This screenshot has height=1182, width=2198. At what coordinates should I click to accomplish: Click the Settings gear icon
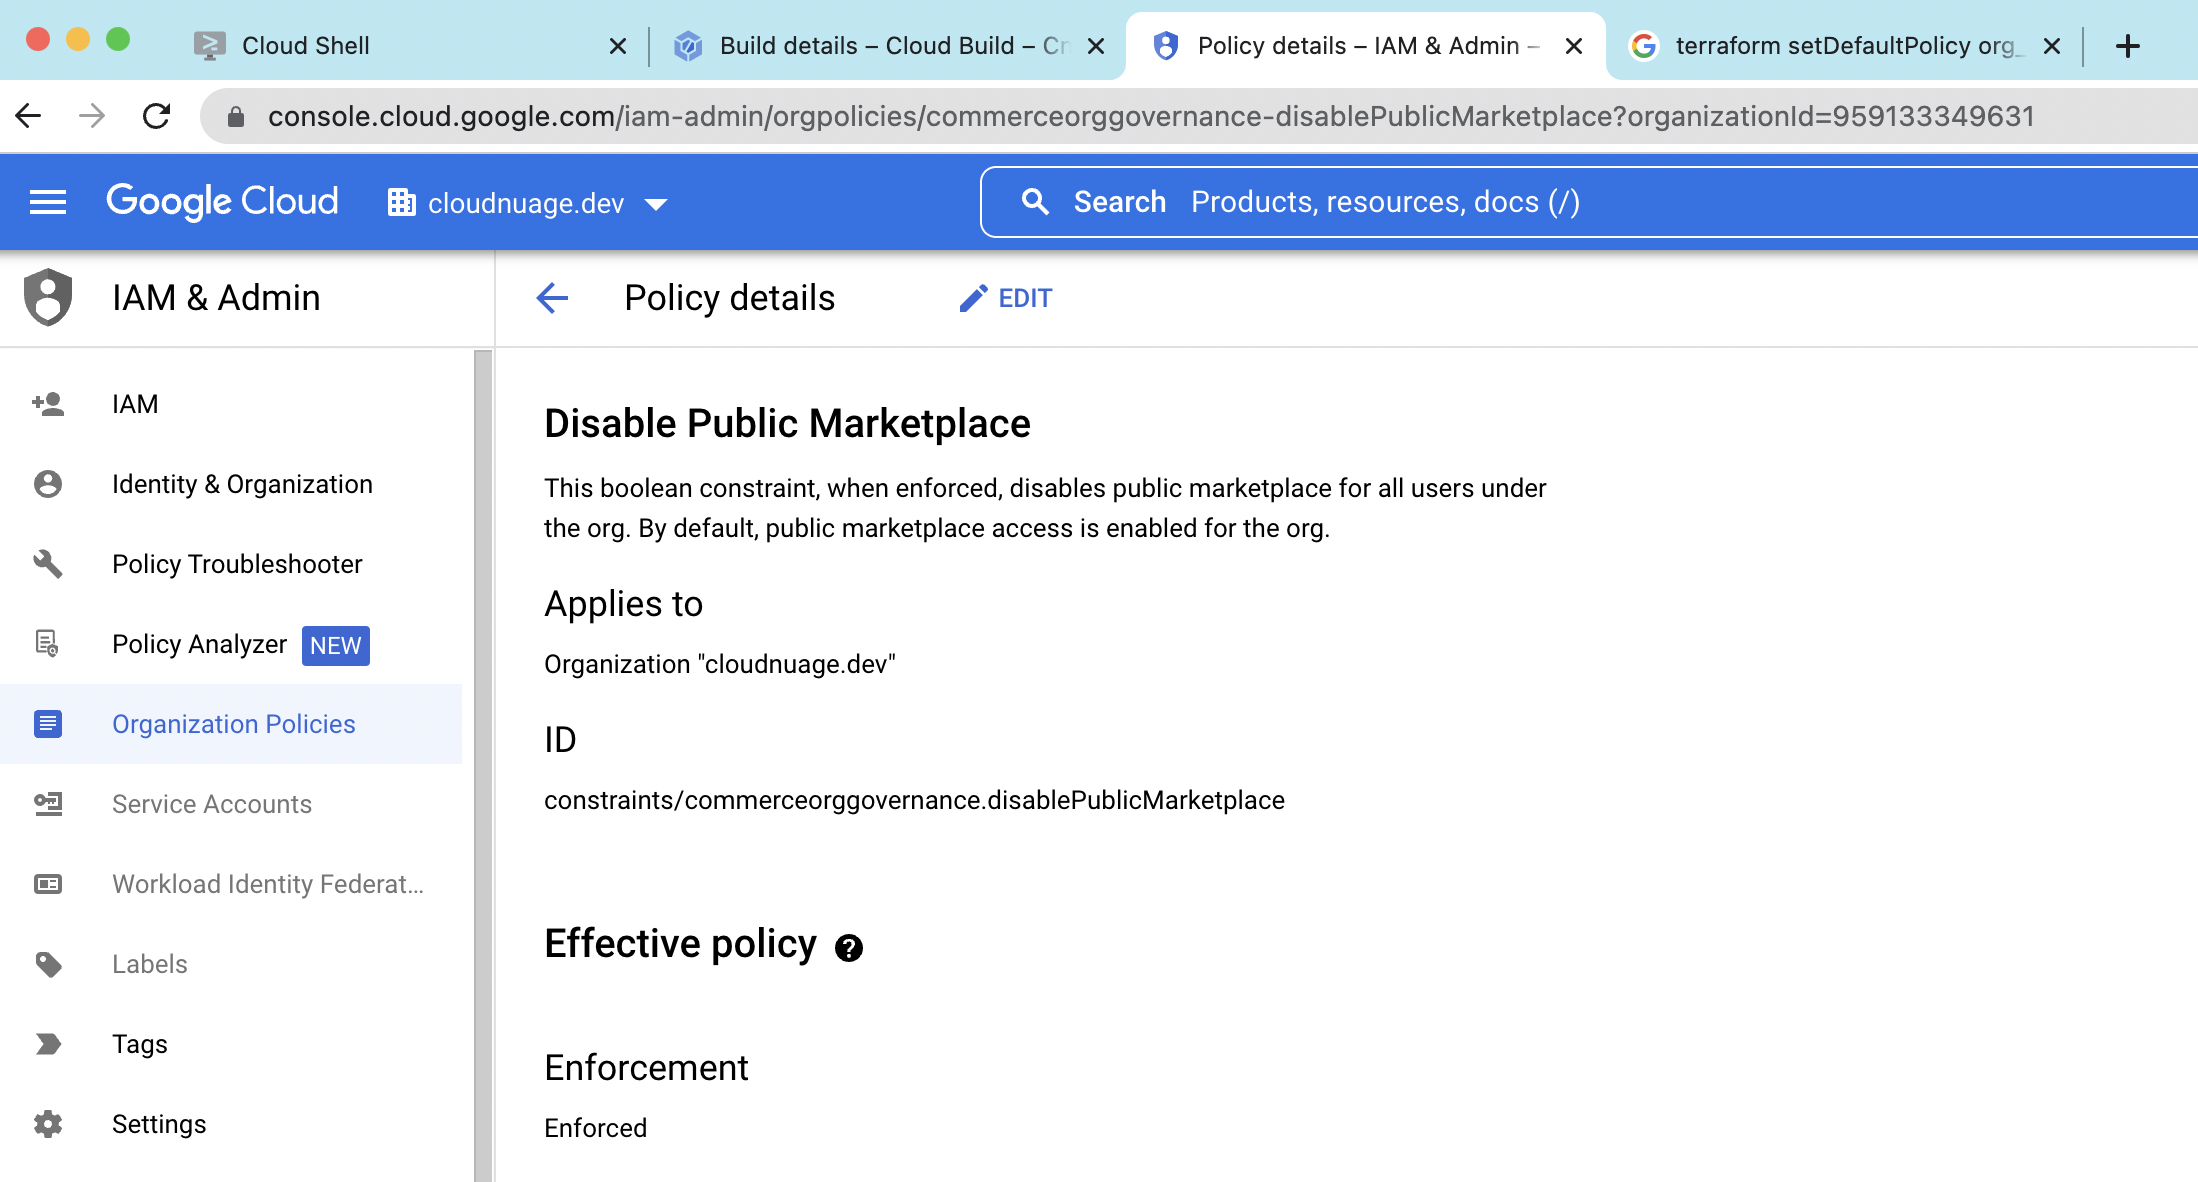point(47,1123)
